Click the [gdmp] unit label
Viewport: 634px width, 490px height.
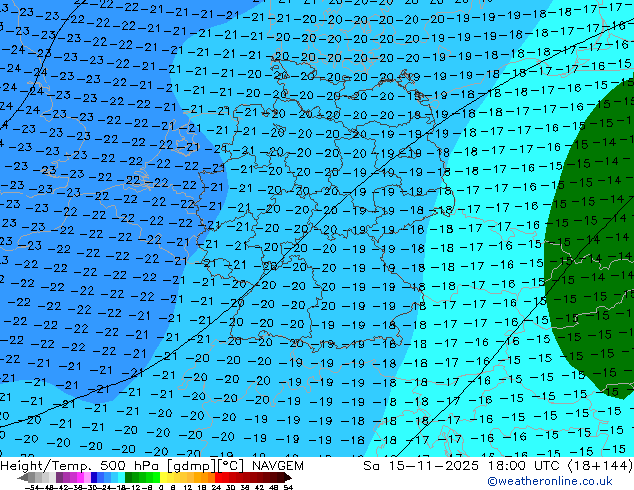[x=191, y=466]
